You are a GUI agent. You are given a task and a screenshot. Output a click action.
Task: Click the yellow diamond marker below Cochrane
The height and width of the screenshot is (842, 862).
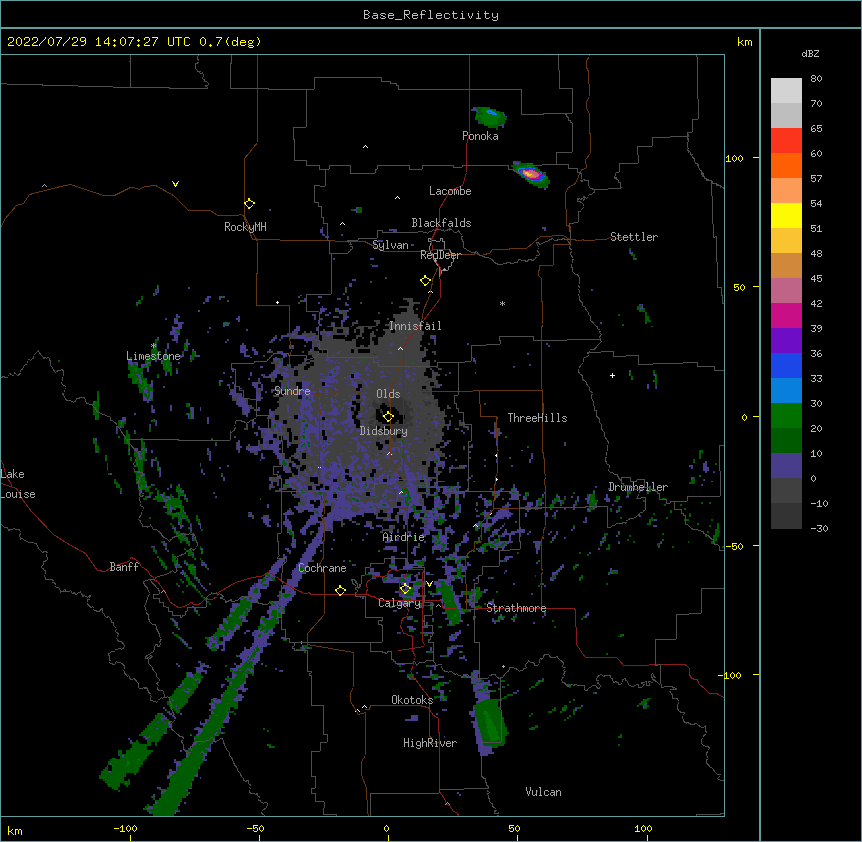point(340,590)
